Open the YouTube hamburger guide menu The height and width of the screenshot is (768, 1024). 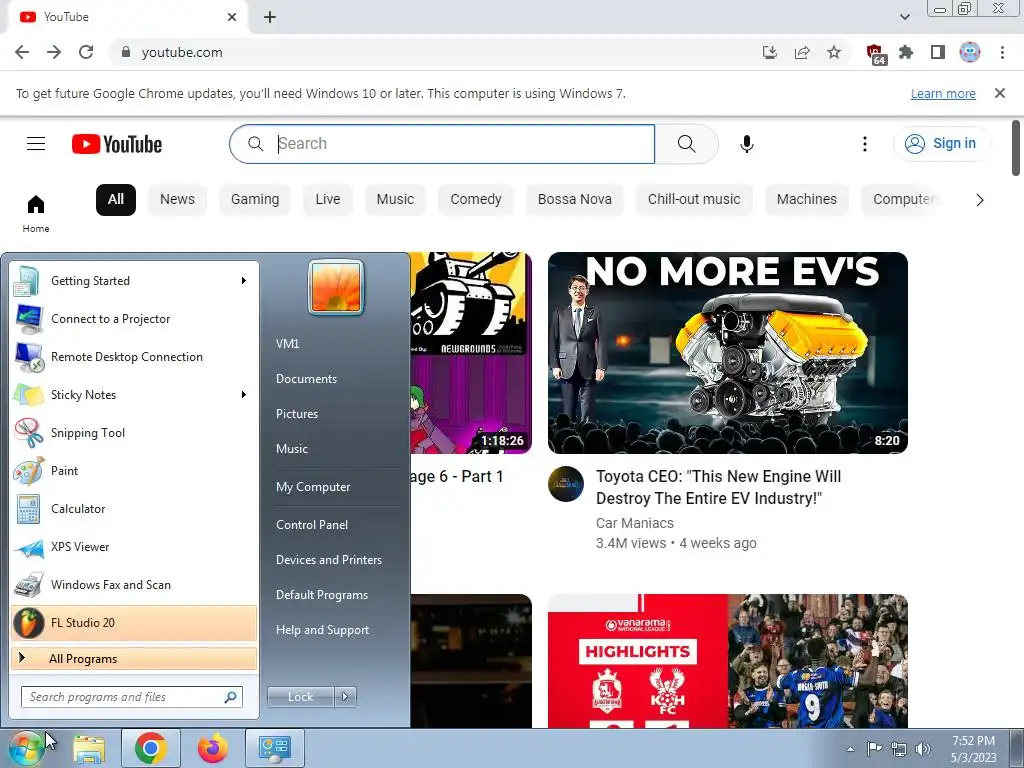tap(36, 144)
